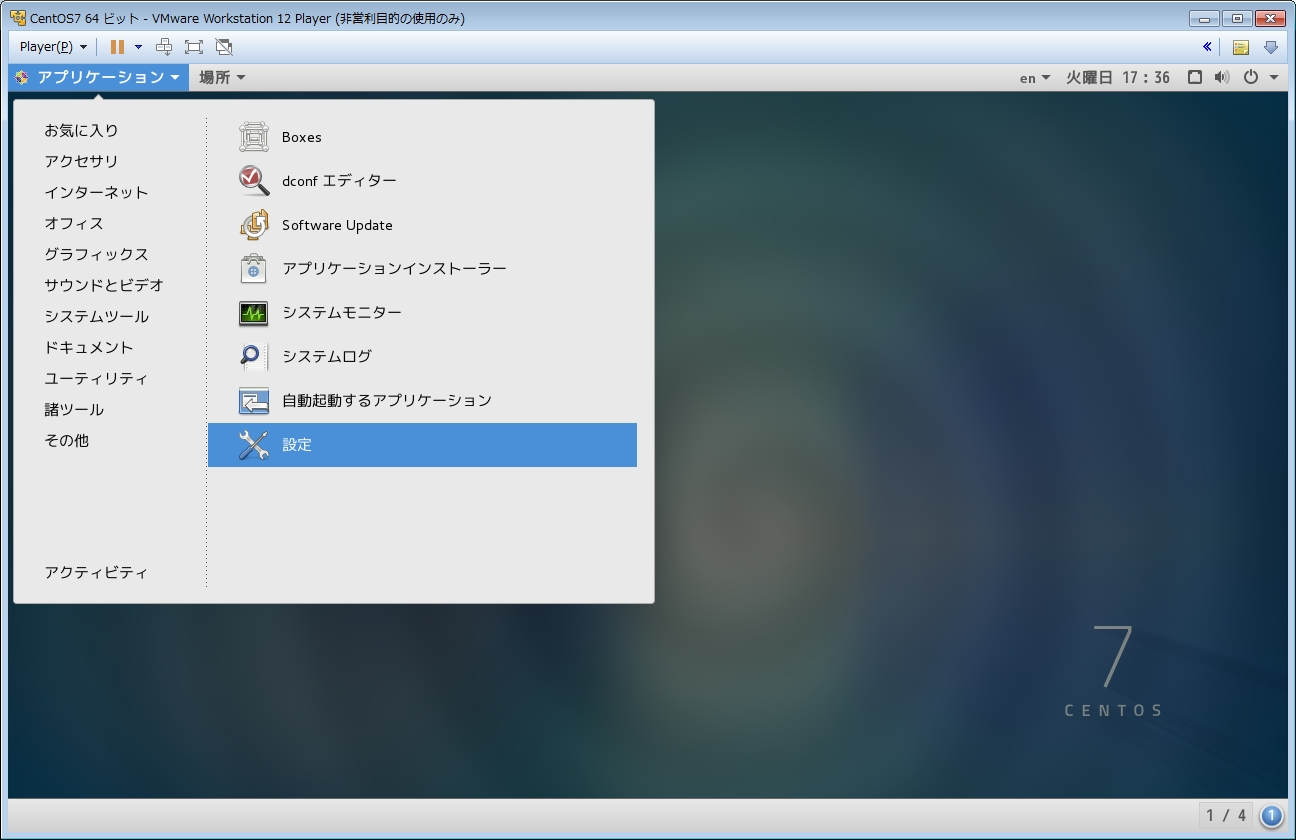
Task: Open システムモニター (System Monitor)
Action: 341,313
